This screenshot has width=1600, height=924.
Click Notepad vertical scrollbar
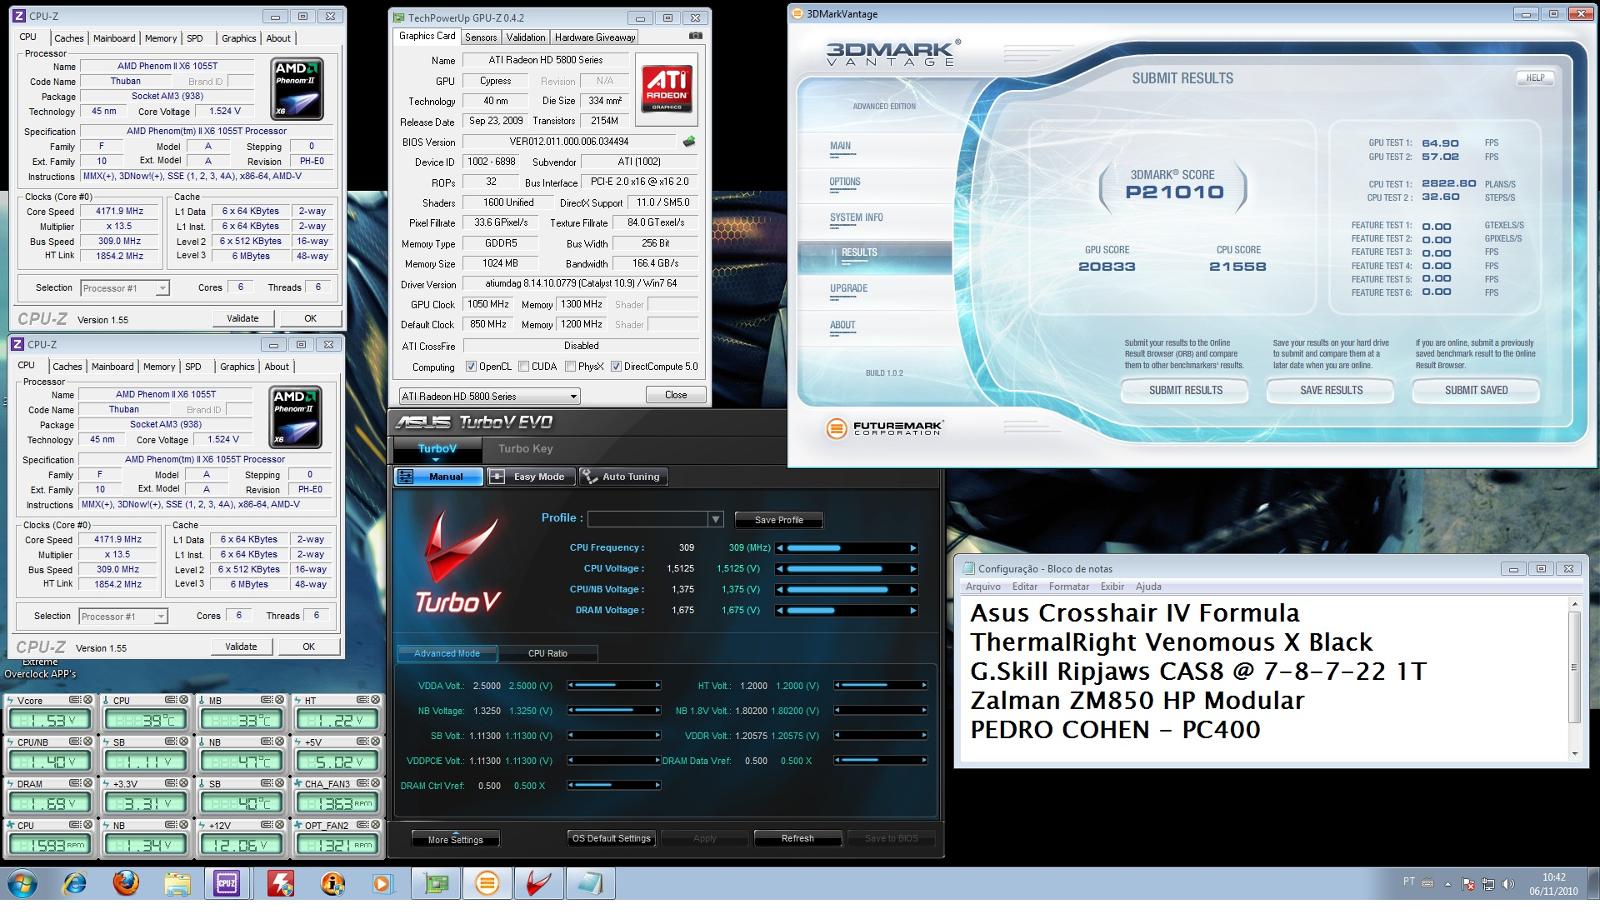tap(1574, 678)
